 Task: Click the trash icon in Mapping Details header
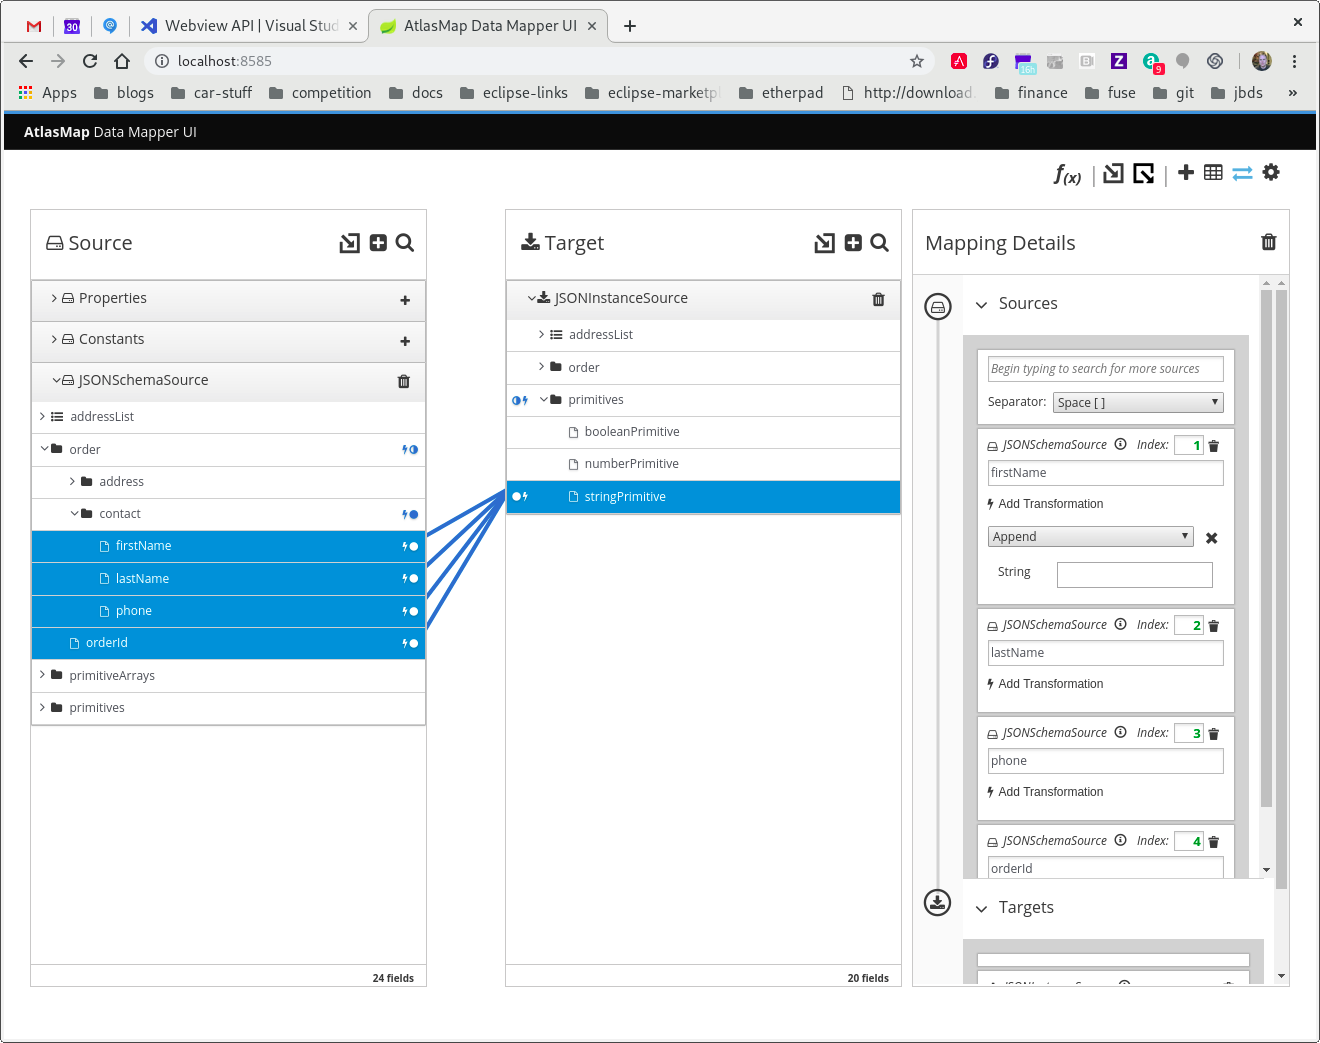[x=1268, y=242]
